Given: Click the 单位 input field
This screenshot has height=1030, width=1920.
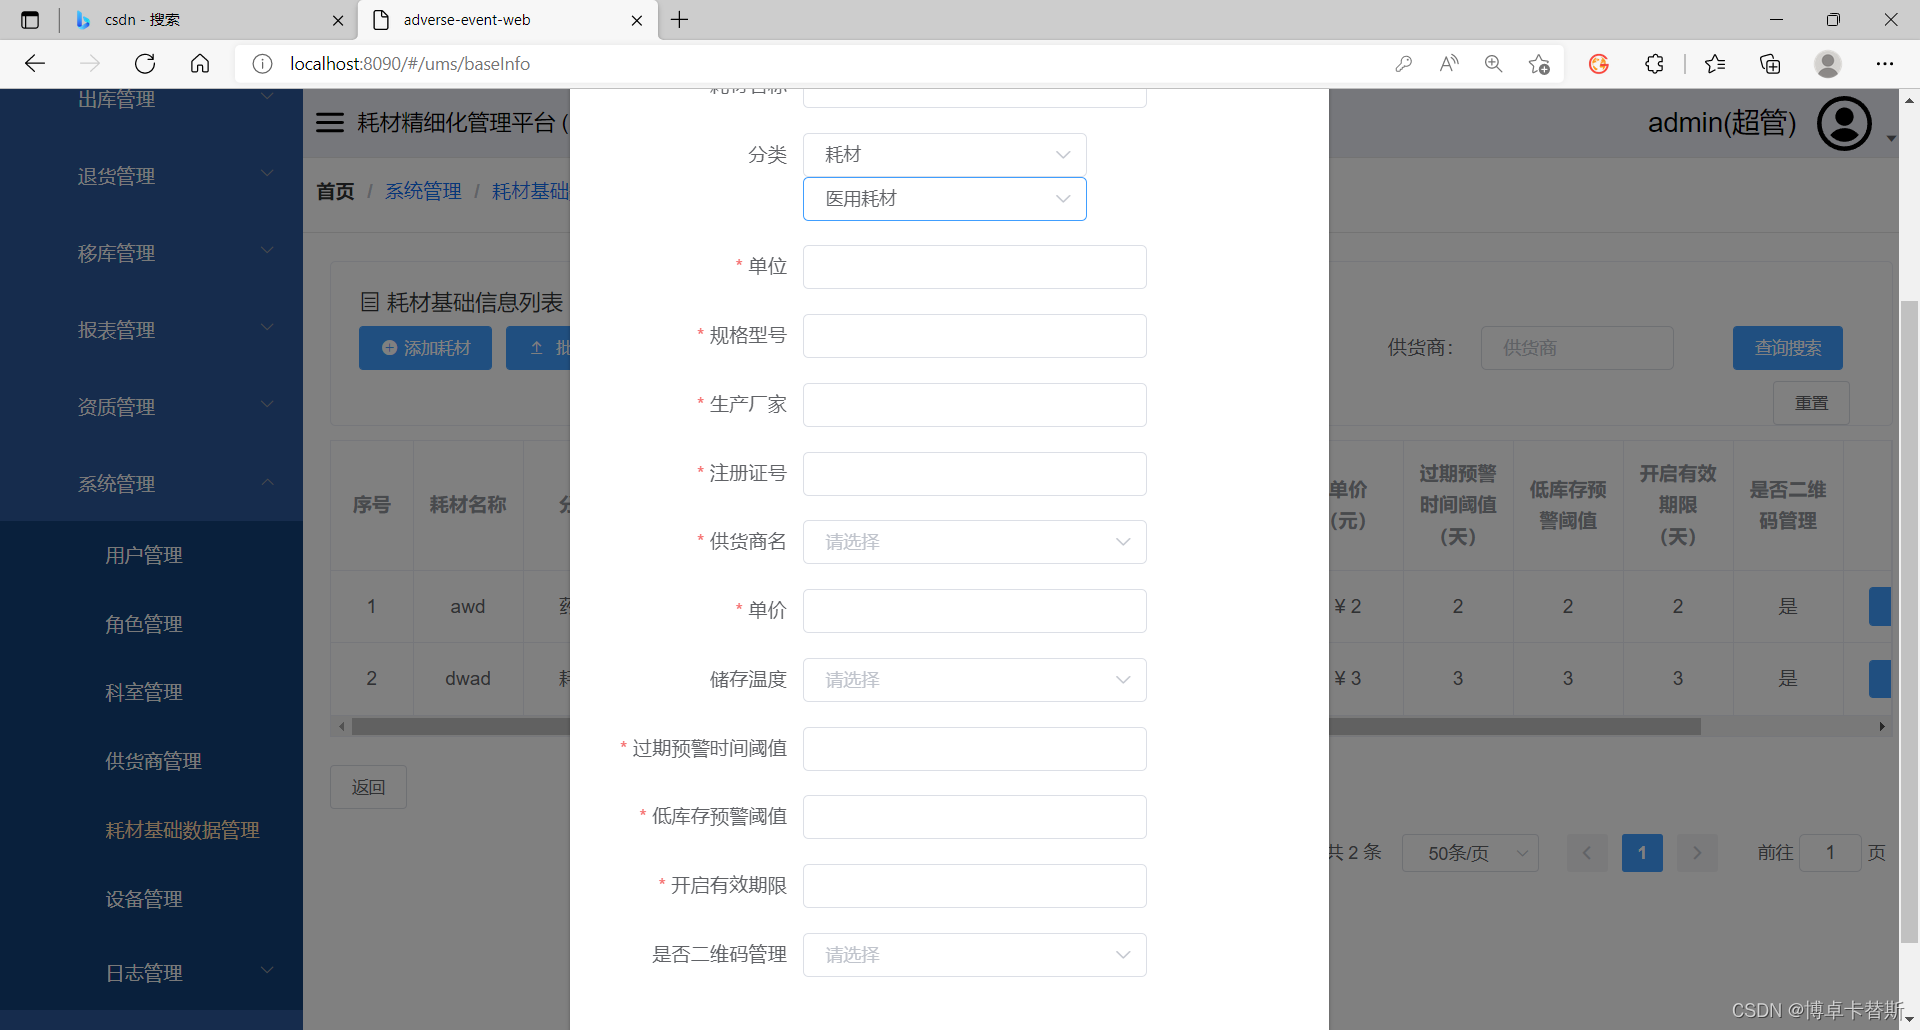Looking at the screenshot, I should 974,267.
